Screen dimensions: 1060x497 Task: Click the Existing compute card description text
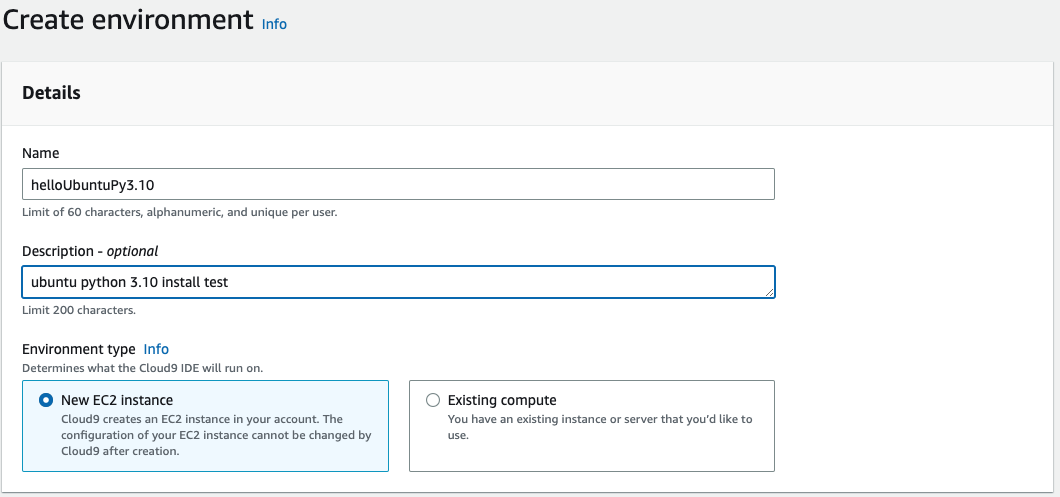coord(600,427)
